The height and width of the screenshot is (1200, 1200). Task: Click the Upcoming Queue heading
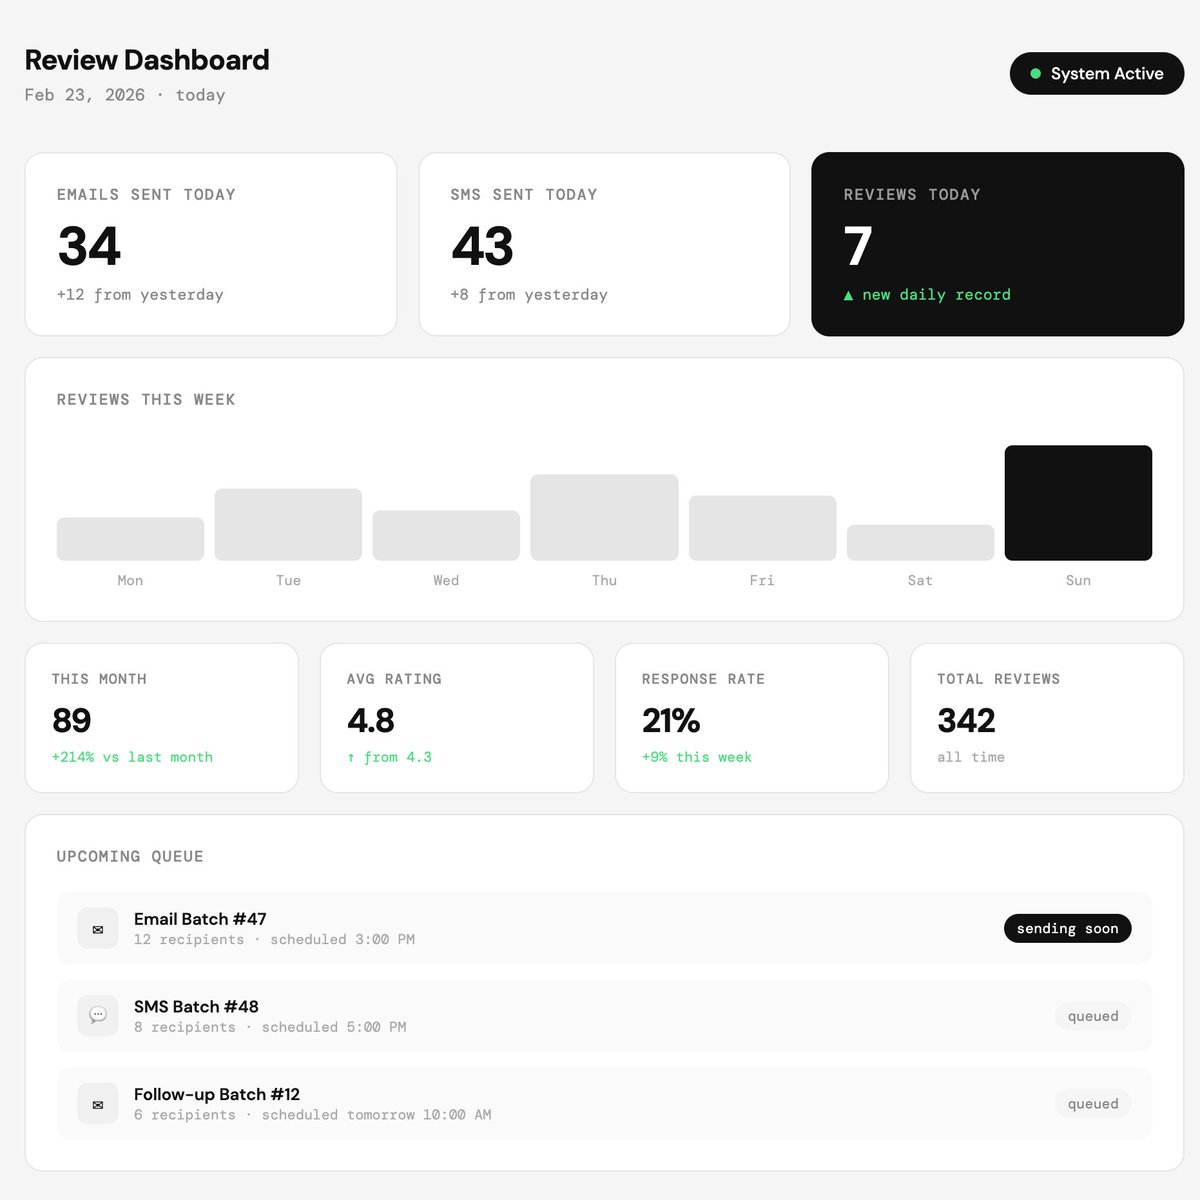tap(130, 857)
